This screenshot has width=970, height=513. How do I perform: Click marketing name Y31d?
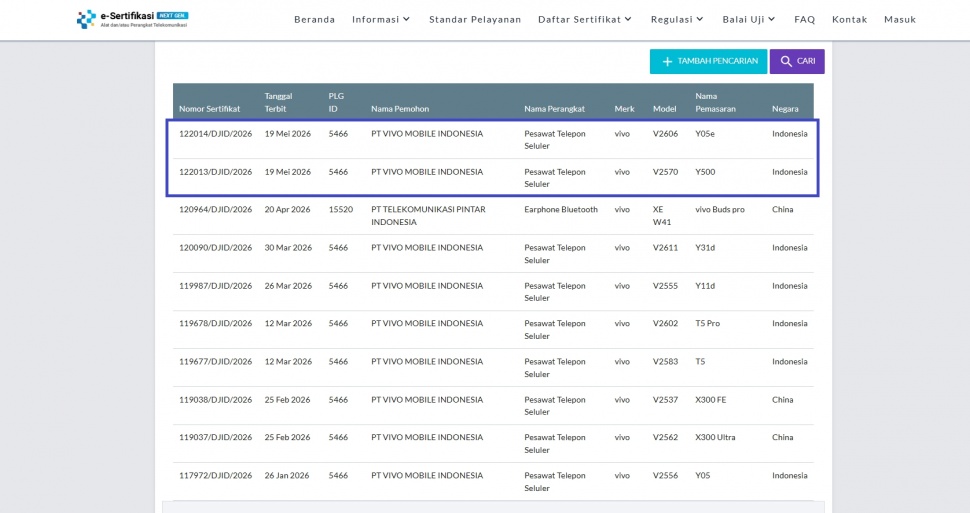(x=705, y=248)
